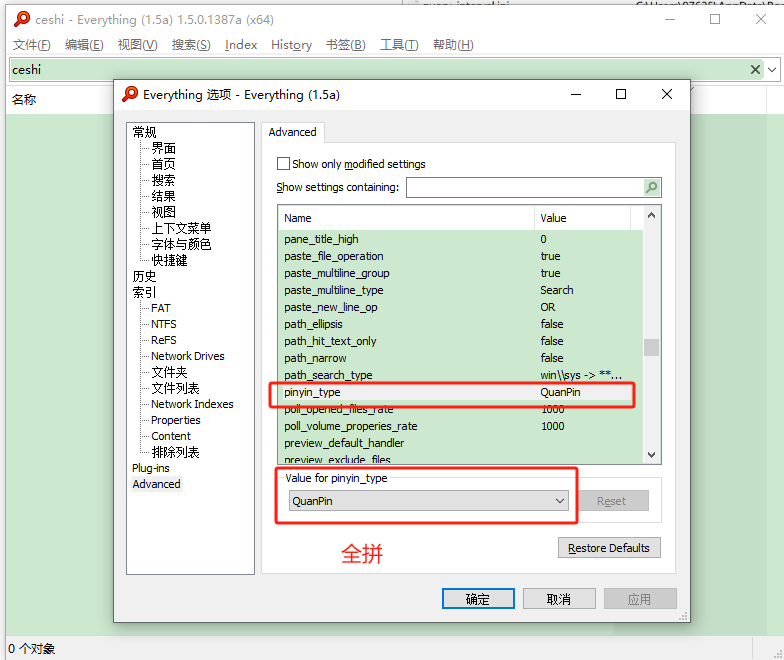Click the 确定 button
The image size is (784, 660).
(478, 598)
